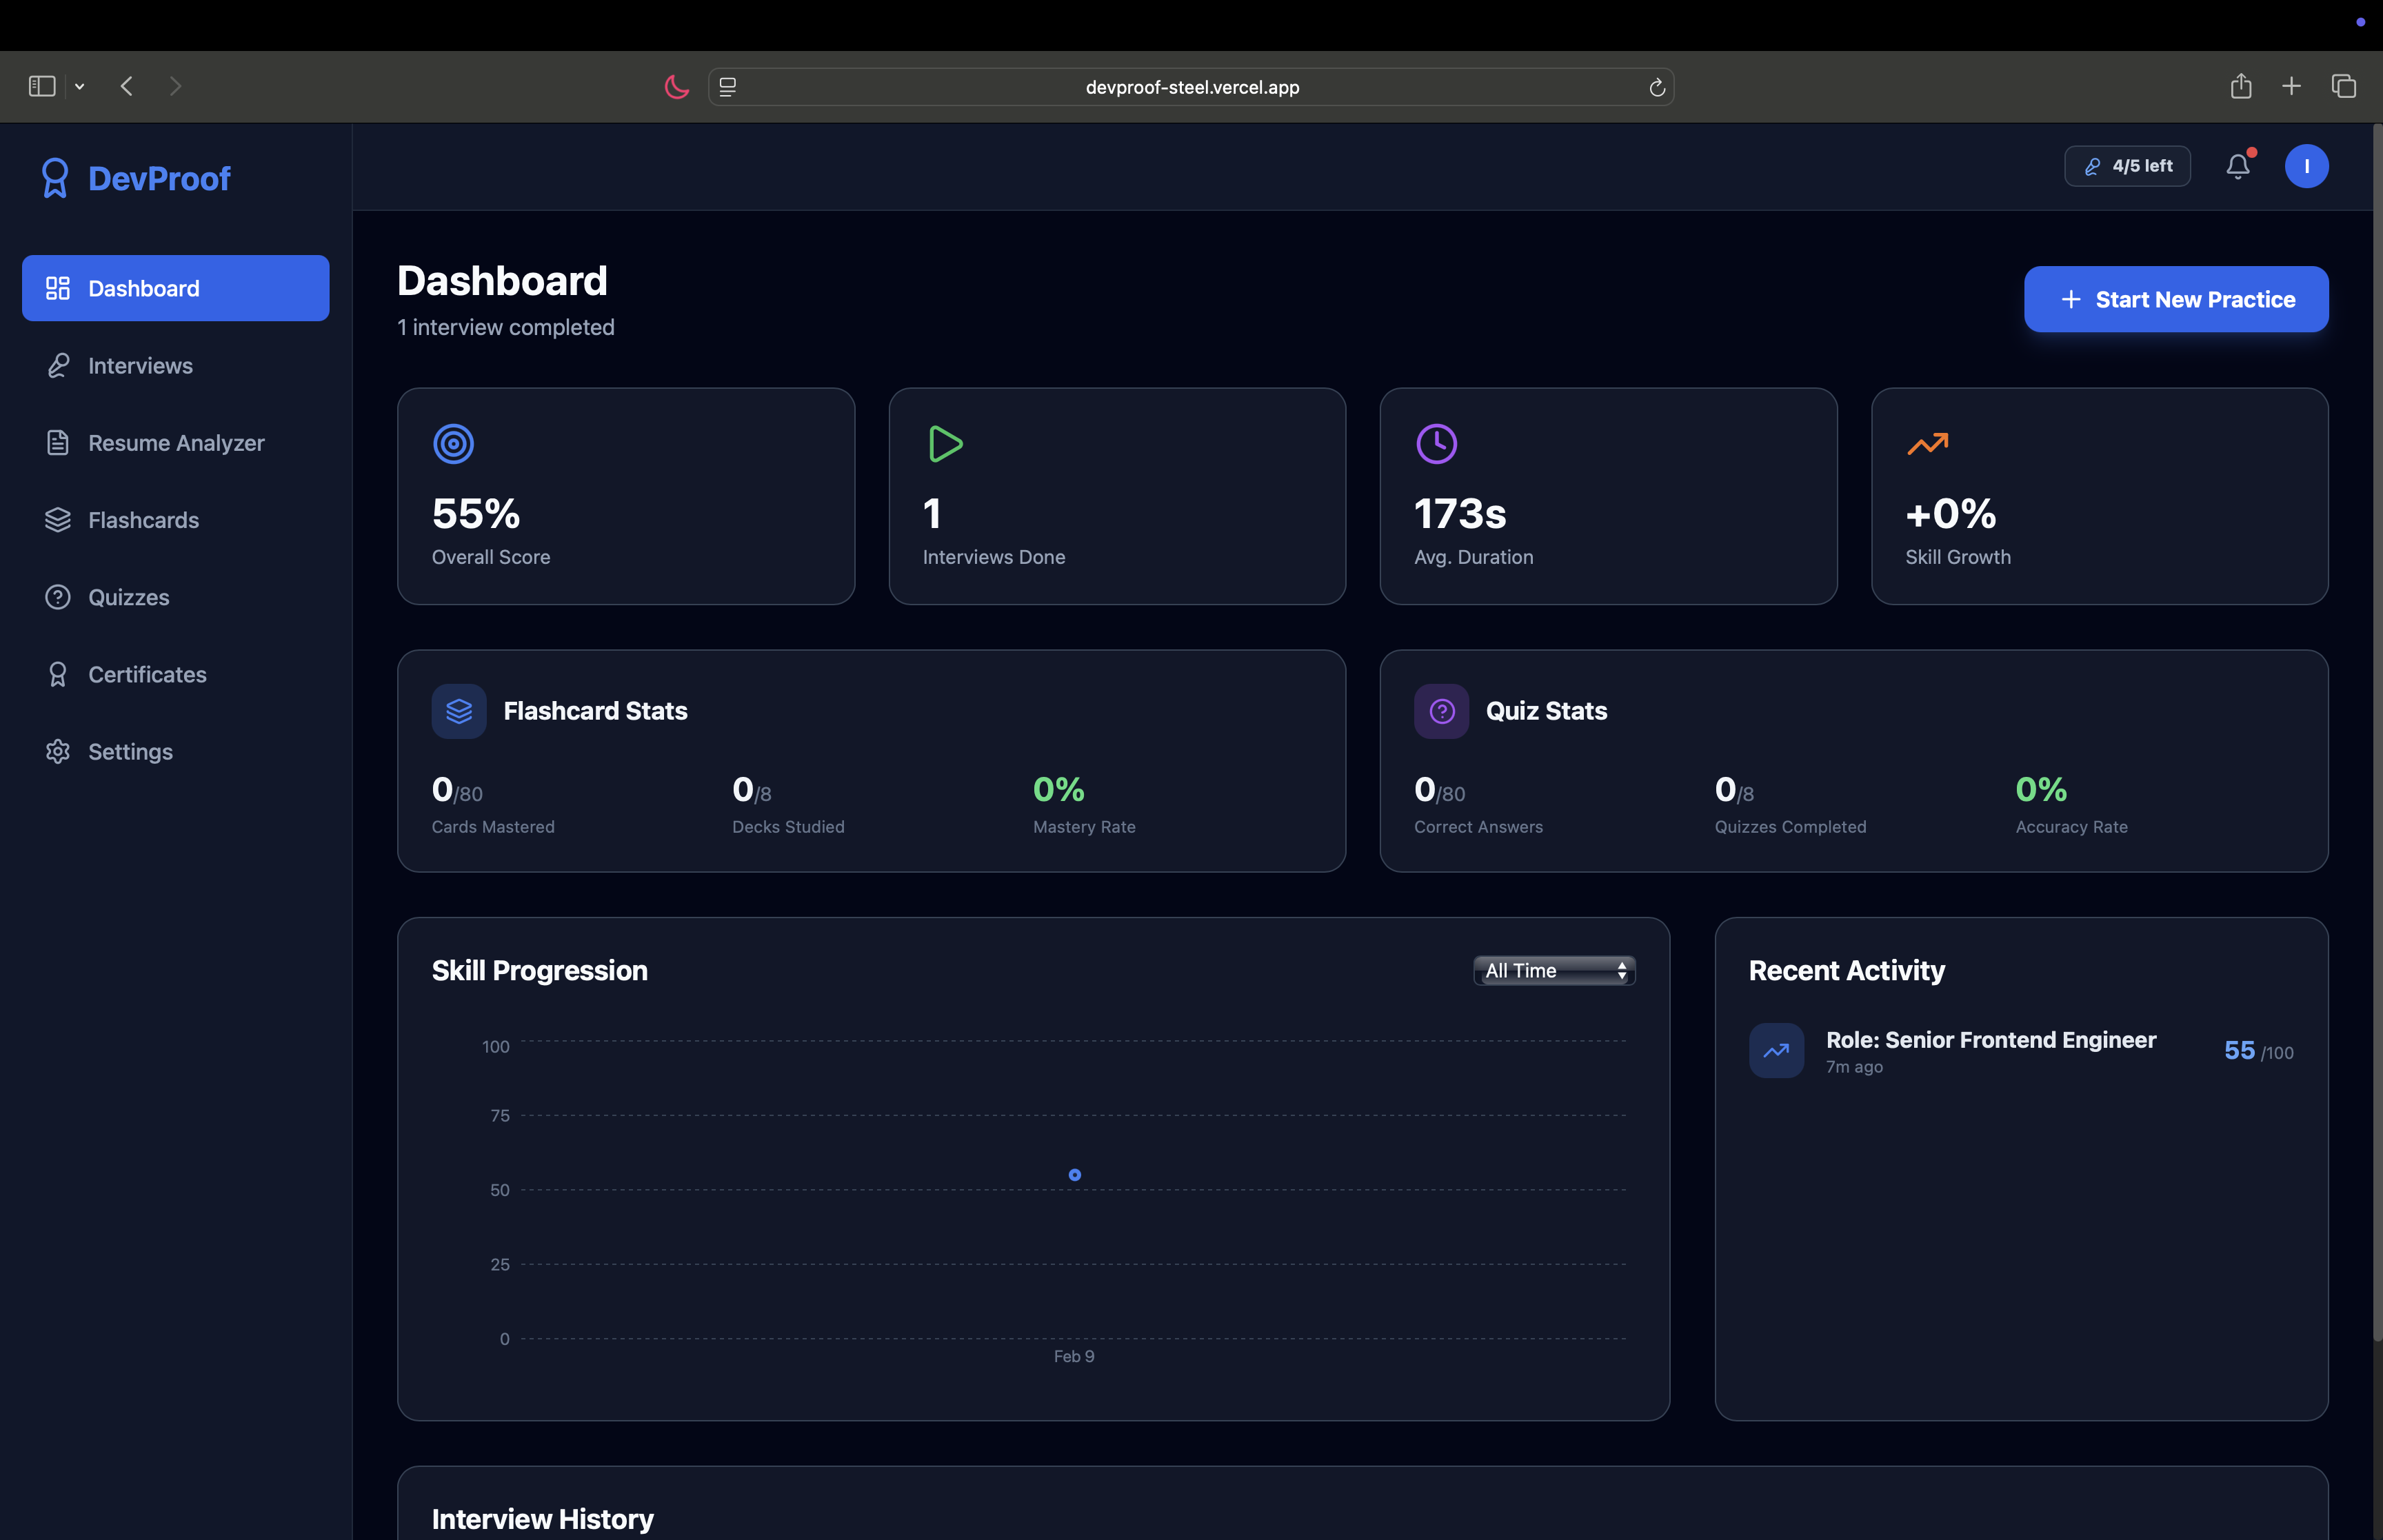Viewport: 2383px width, 1540px height.
Task: Click the DevProof logo badge icon
Action: click(x=55, y=178)
